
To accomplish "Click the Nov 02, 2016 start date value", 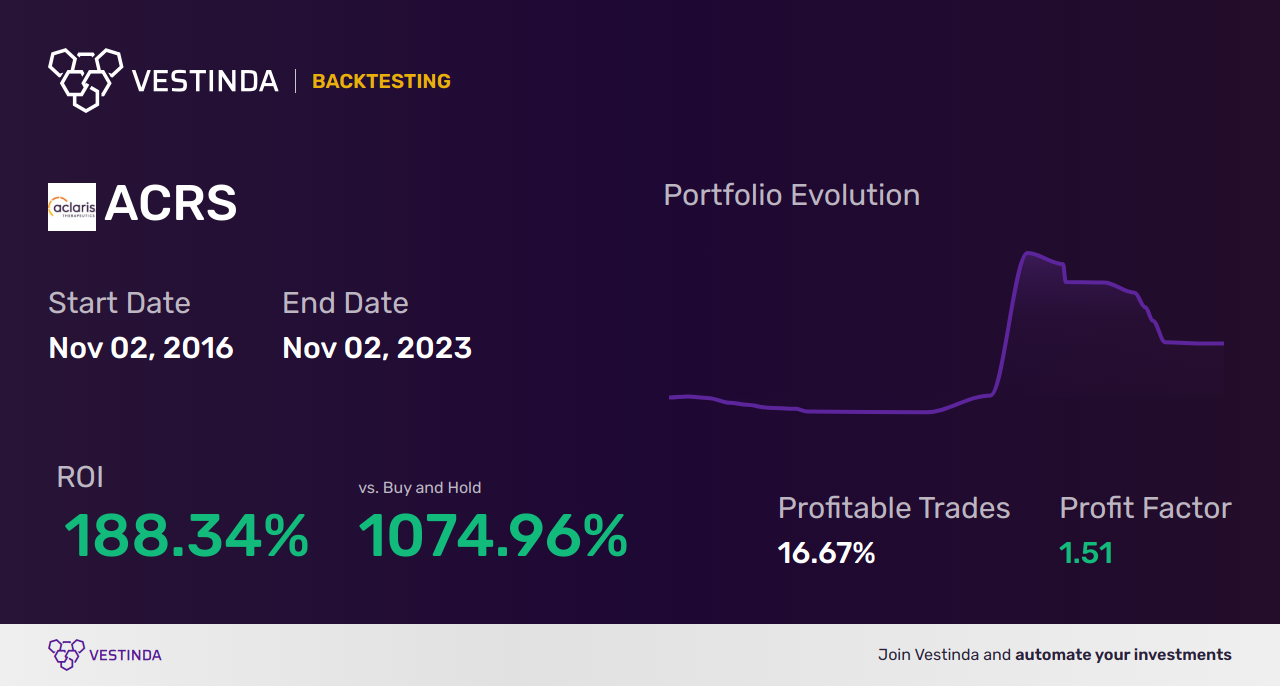I will click(x=141, y=347).
